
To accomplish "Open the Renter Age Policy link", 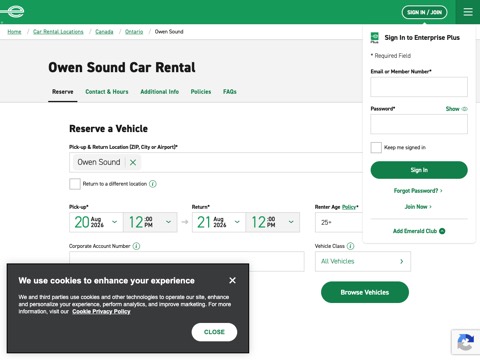I will click(349, 207).
